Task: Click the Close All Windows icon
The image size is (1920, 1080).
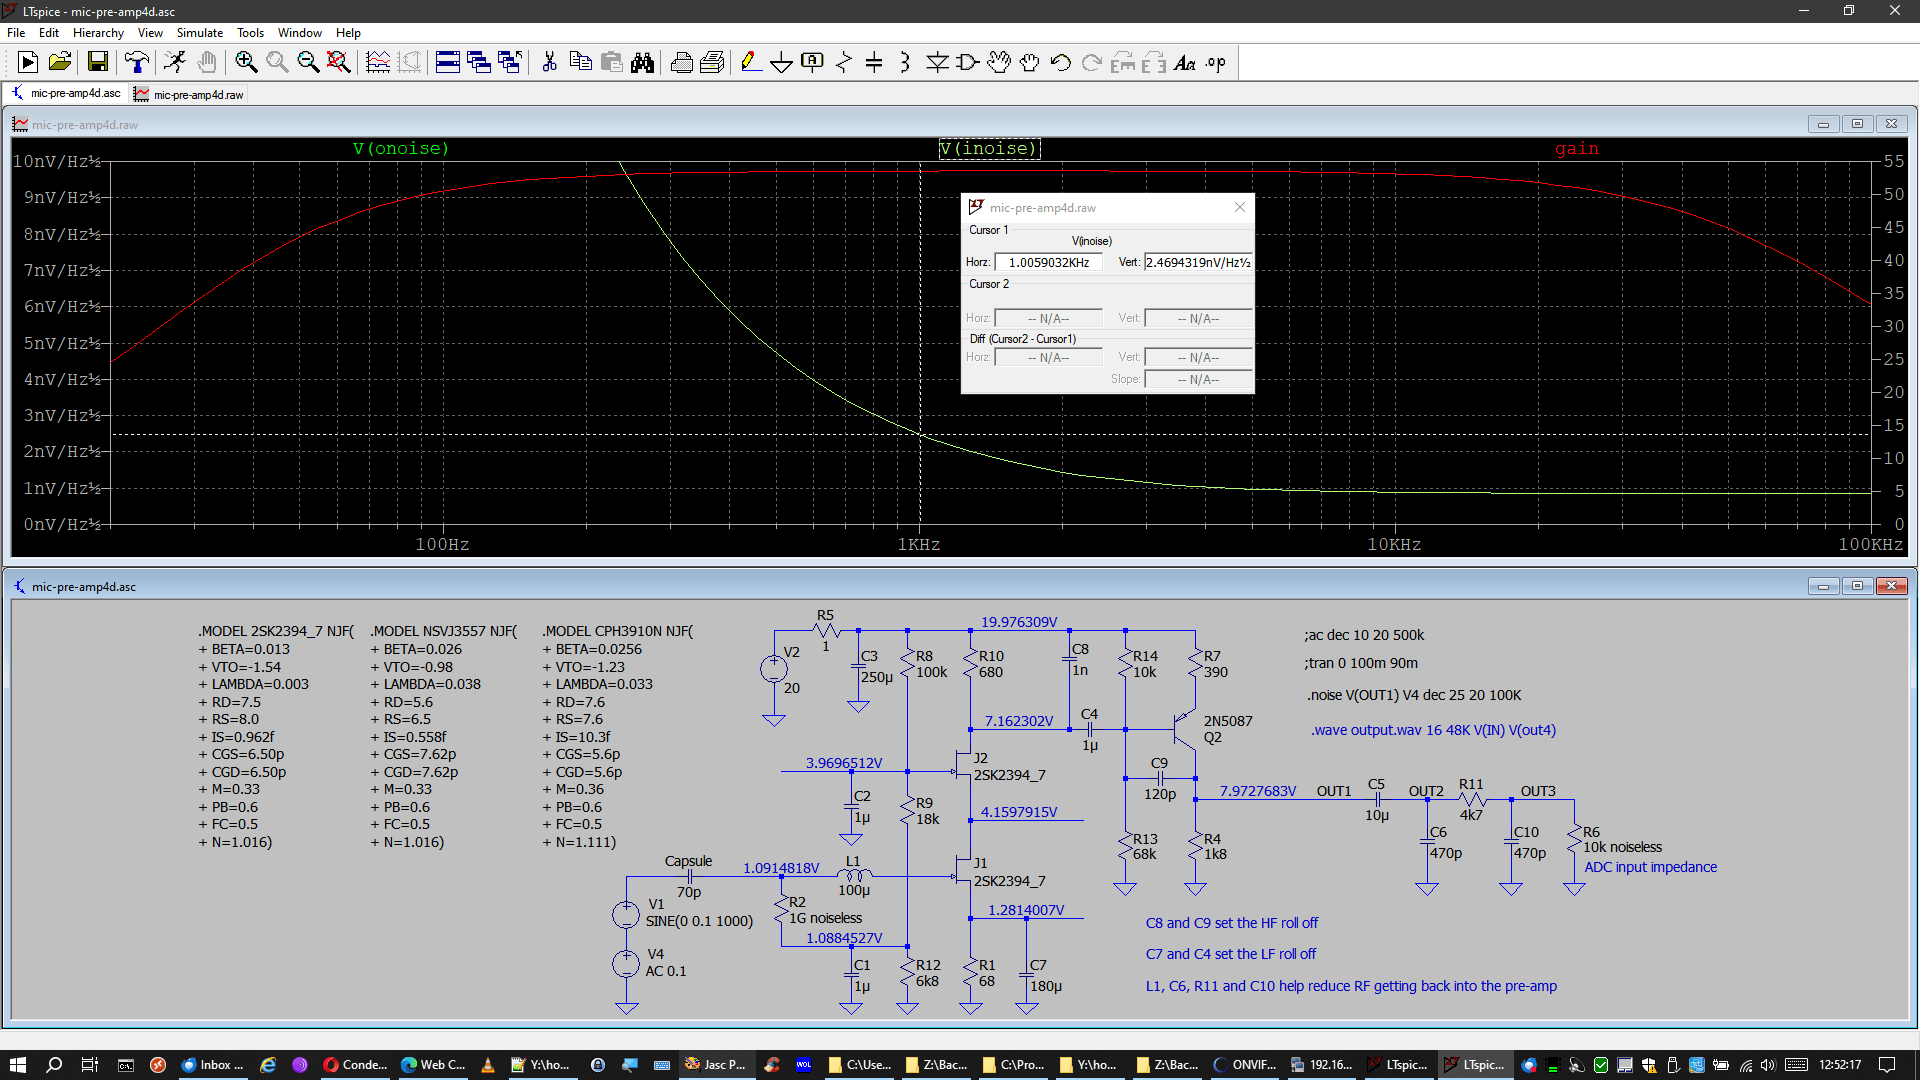Action: 510,63
